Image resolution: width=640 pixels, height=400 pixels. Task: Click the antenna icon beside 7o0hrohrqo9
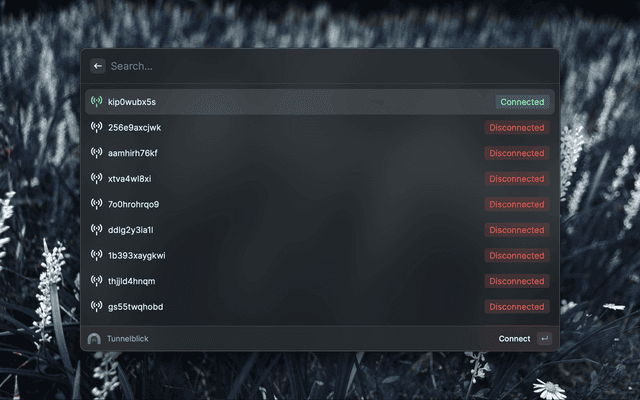tap(96, 204)
